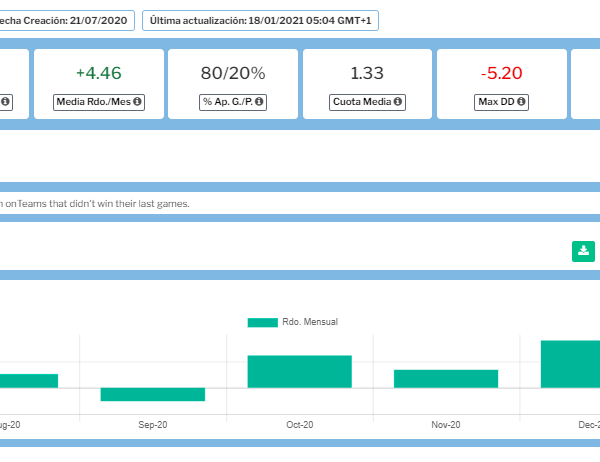Click the Cuota Media label button
Screen dimensions: 600x462
coord(367,102)
